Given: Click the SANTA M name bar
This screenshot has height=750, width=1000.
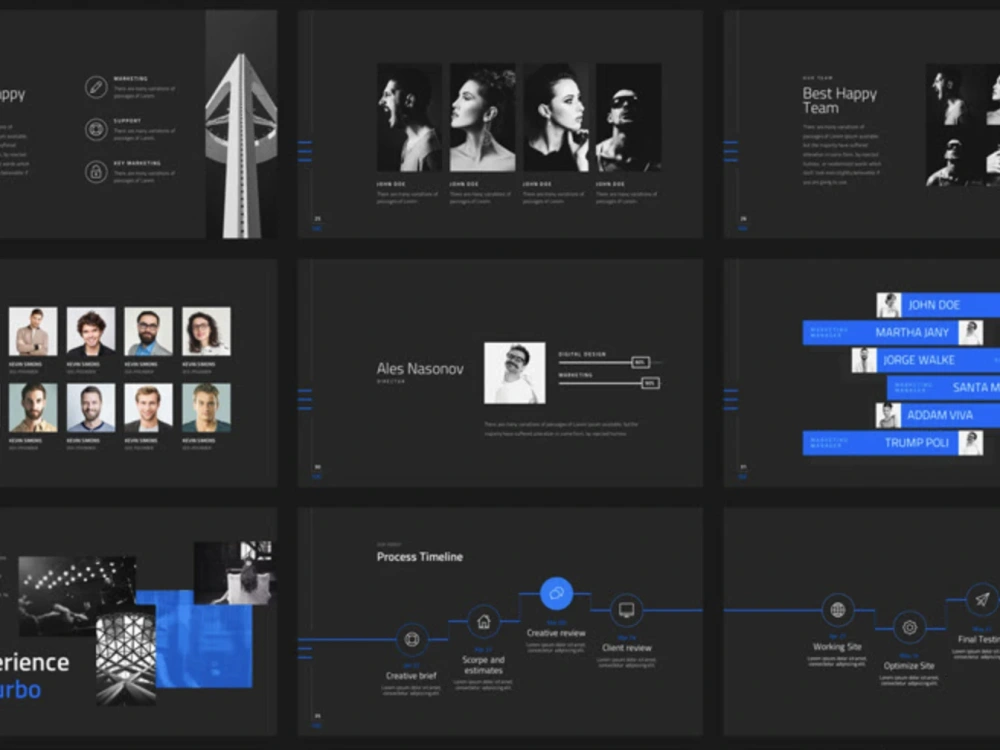Looking at the screenshot, I should pos(944,388).
